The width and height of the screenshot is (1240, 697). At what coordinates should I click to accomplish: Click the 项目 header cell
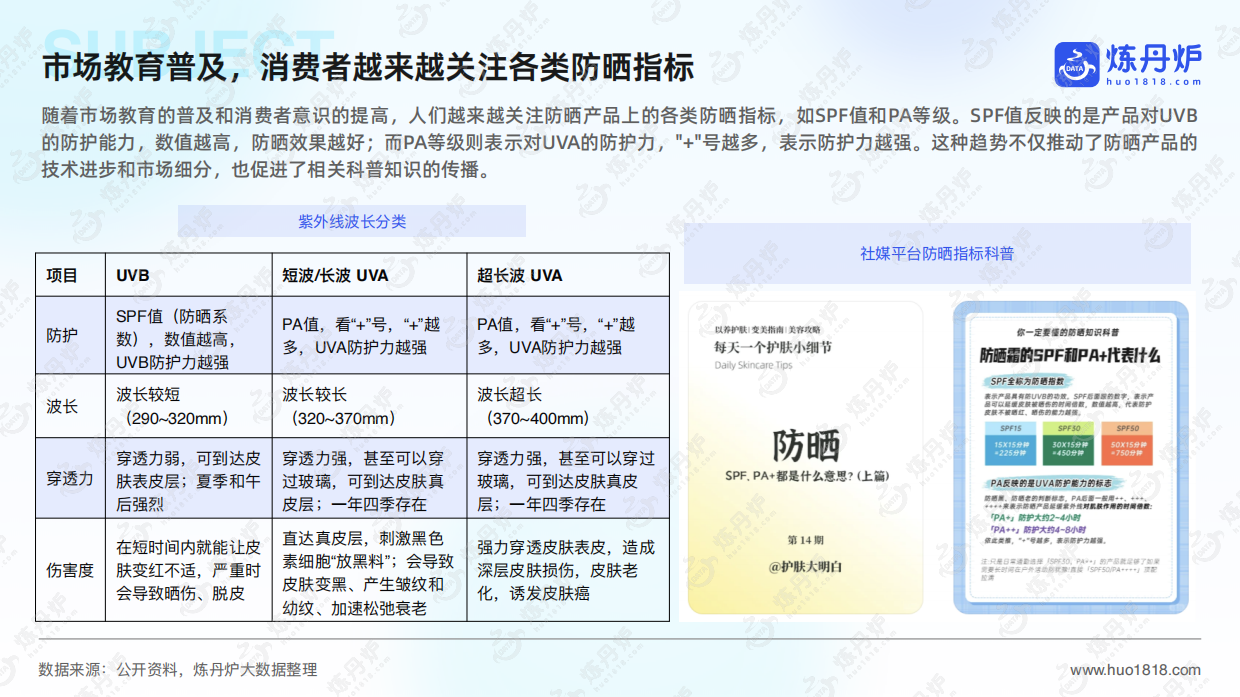(x=70, y=275)
